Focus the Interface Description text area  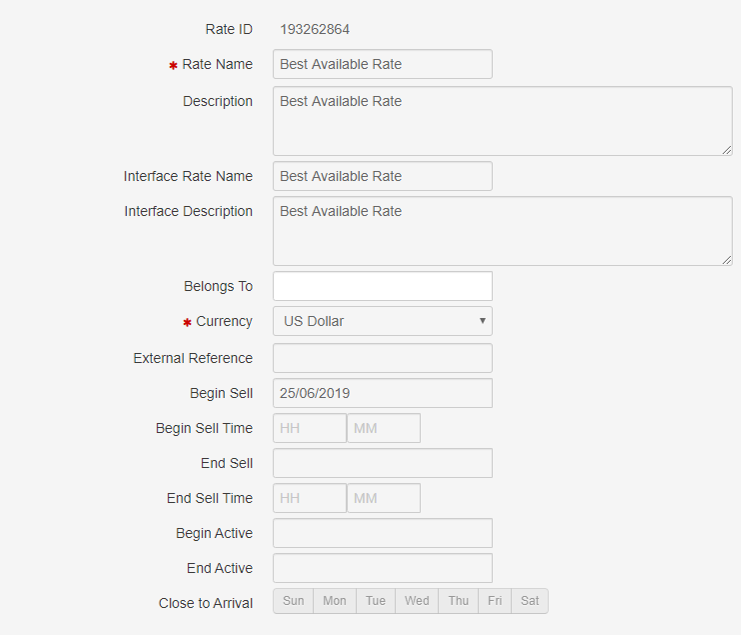click(x=503, y=231)
